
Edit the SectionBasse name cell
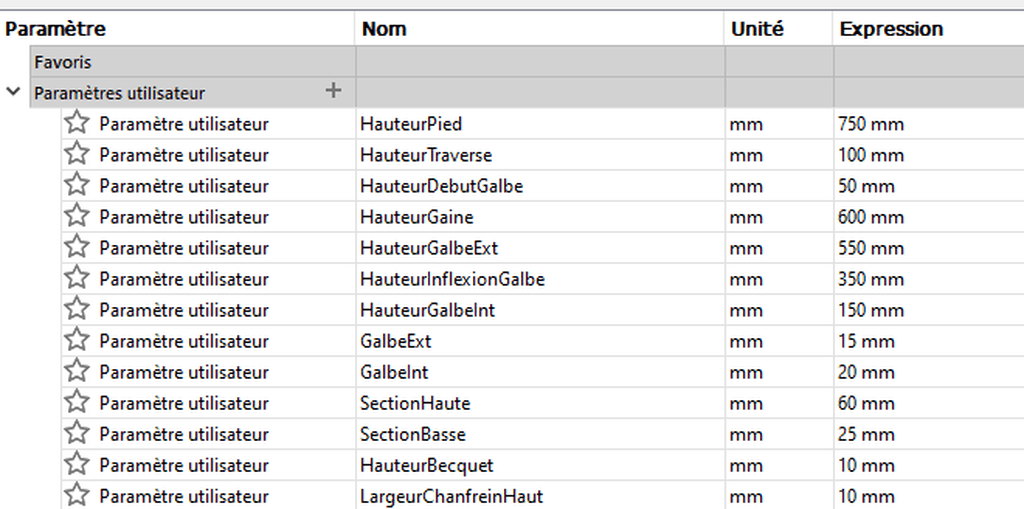coord(539,434)
